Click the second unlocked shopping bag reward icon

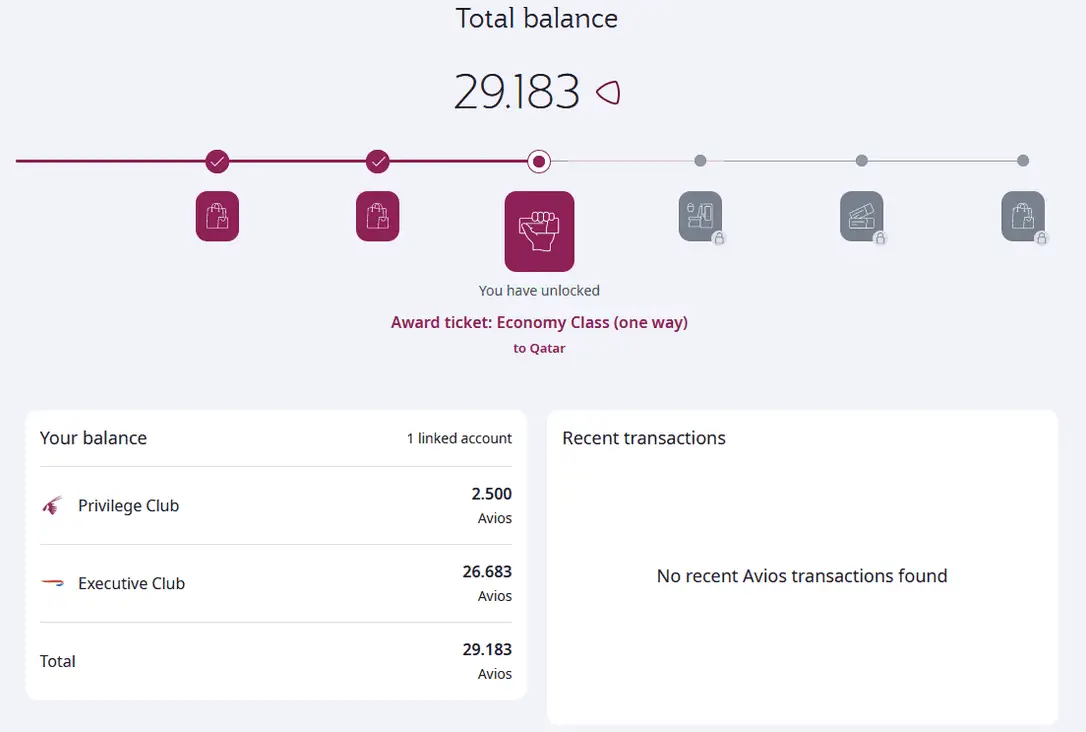click(377, 216)
